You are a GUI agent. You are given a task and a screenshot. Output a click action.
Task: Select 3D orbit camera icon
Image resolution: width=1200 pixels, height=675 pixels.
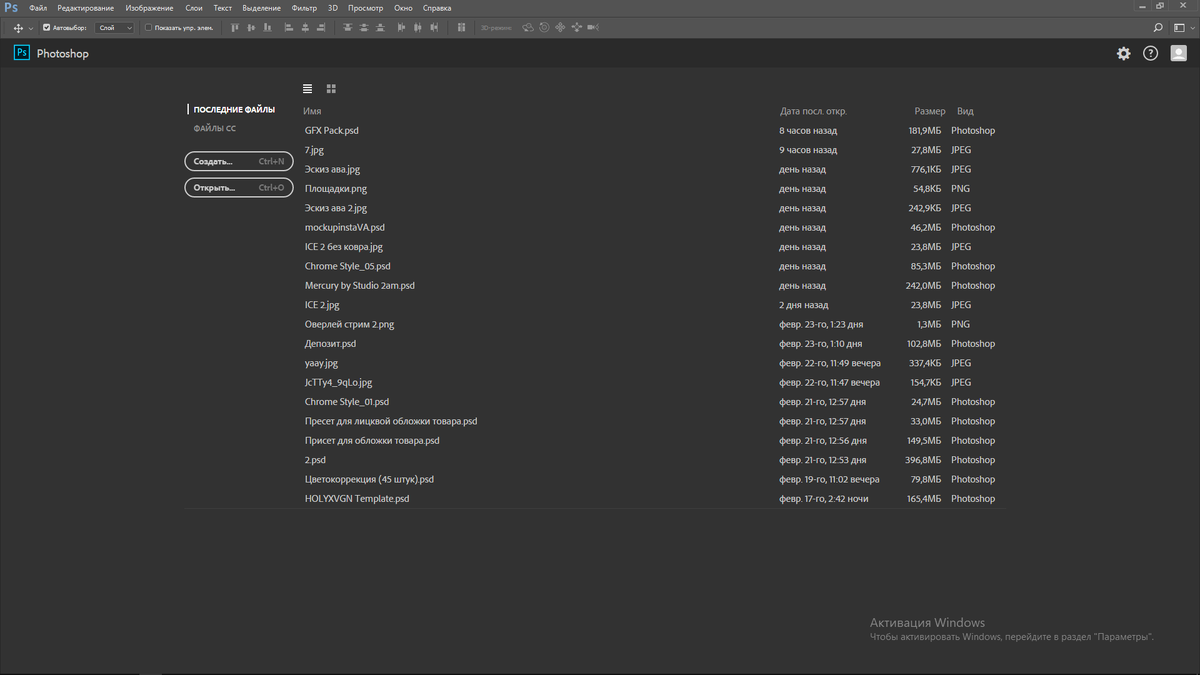(528, 28)
